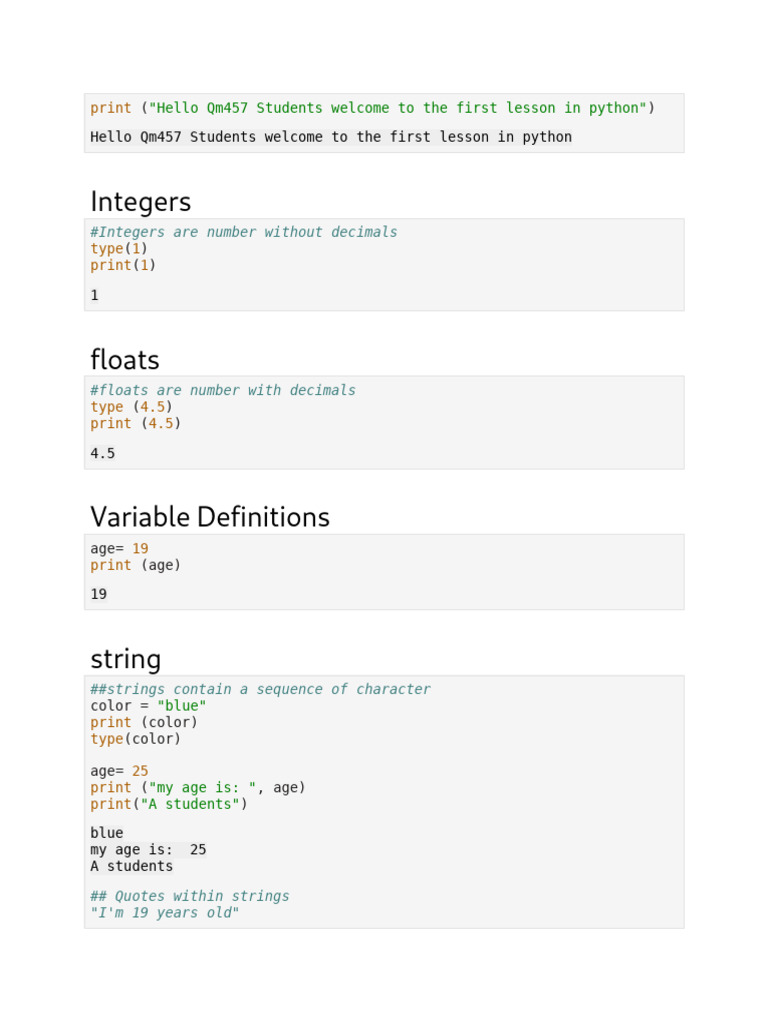Click the print("A students") code line

[x=168, y=804]
